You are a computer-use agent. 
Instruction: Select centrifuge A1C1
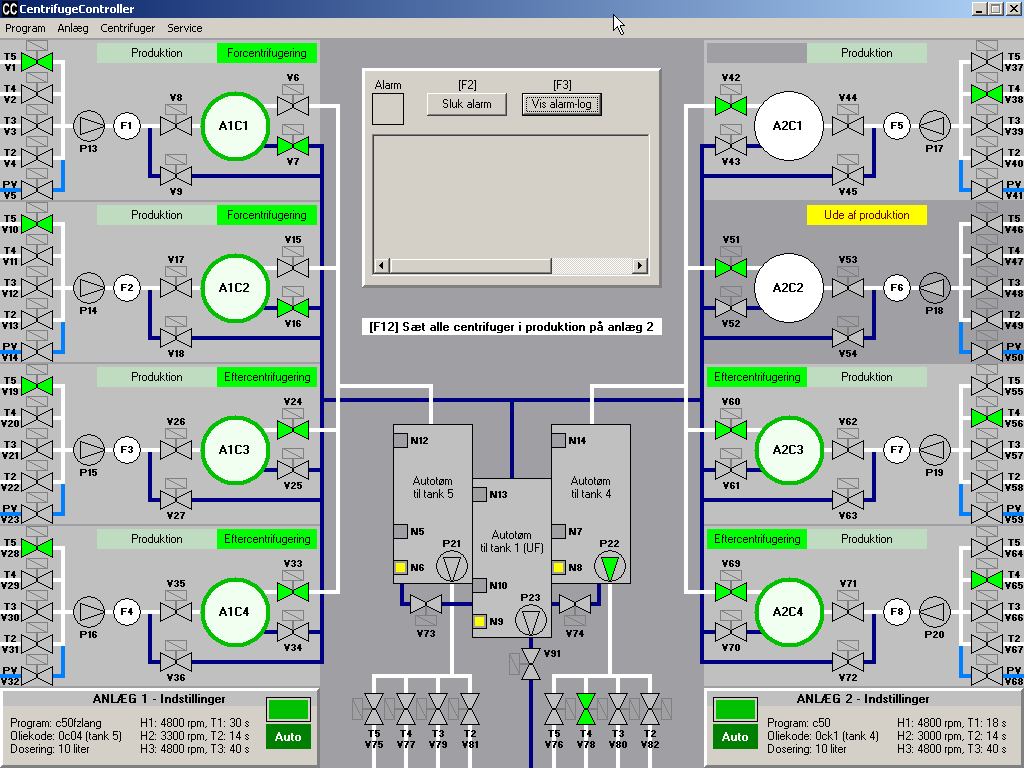(x=234, y=126)
